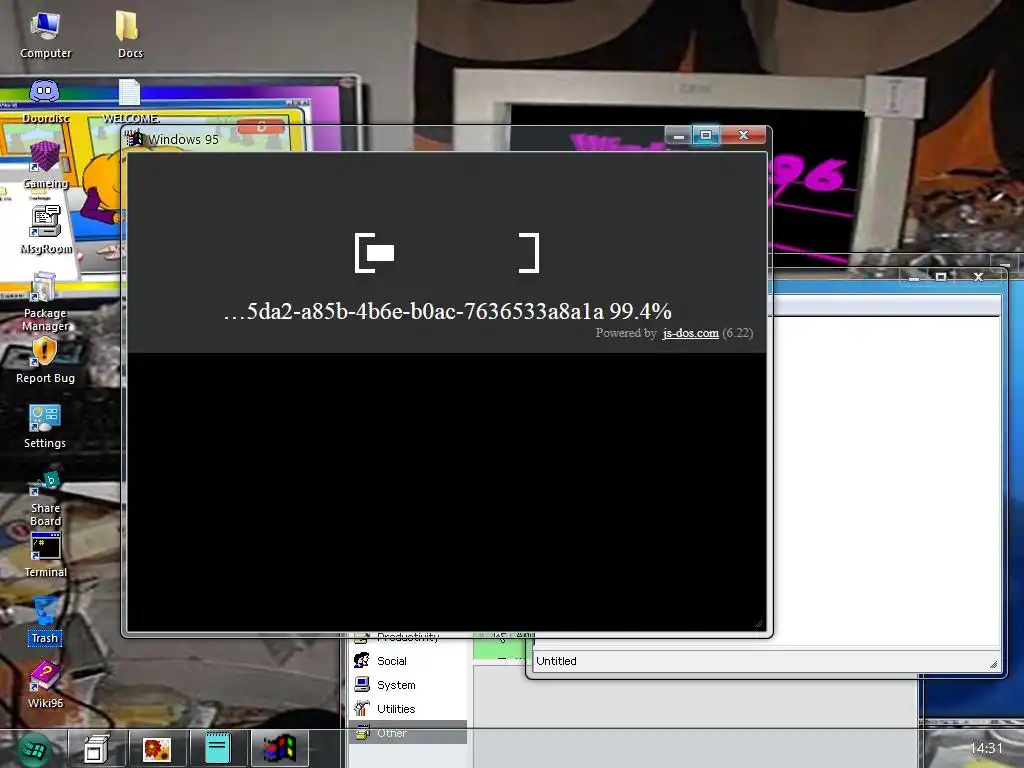This screenshot has width=1024, height=768.
Task: Select the Social category in package list
Action: pyautogui.click(x=408, y=661)
